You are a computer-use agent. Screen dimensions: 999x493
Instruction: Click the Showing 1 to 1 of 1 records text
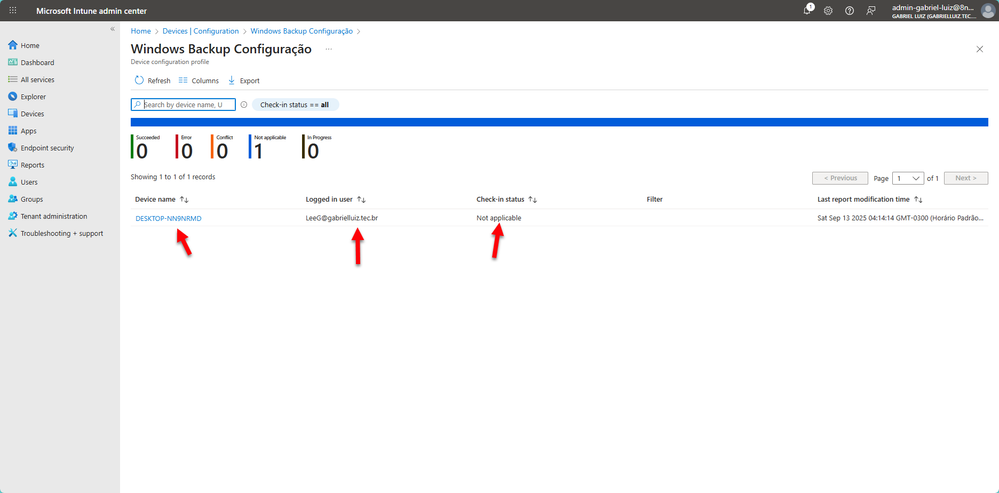tap(173, 177)
